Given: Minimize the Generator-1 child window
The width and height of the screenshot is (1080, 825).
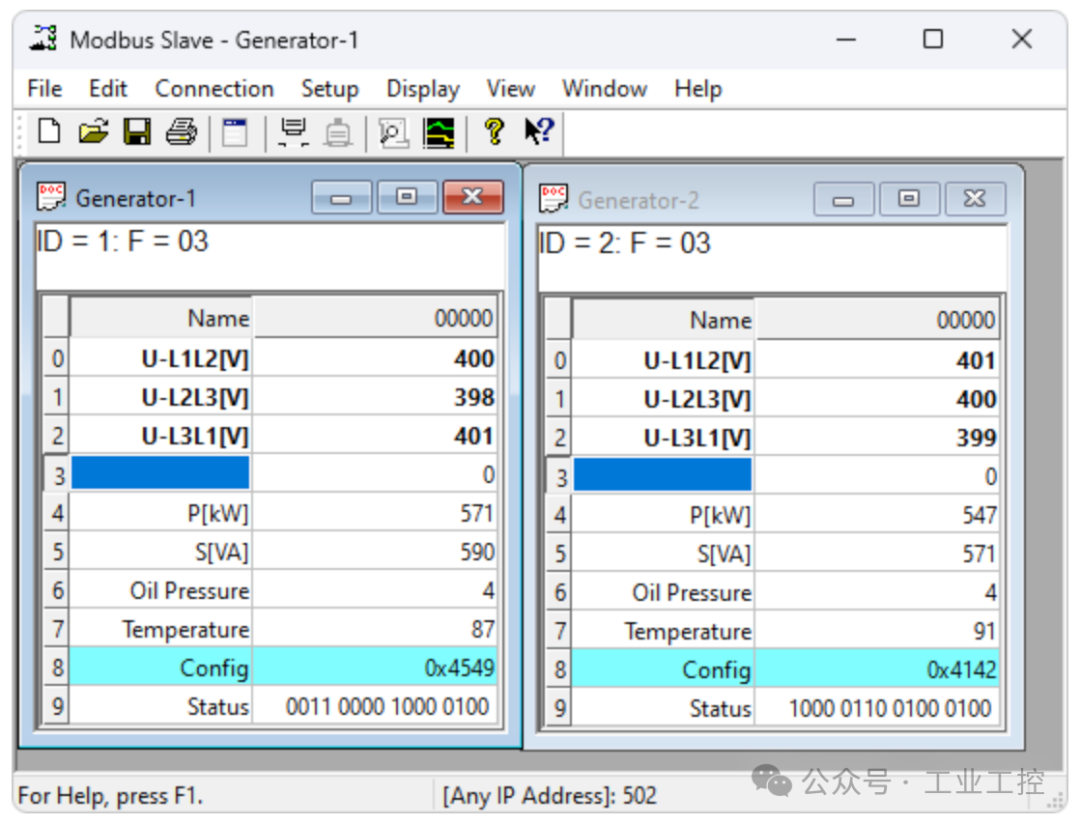Looking at the screenshot, I should click(341, 198).
